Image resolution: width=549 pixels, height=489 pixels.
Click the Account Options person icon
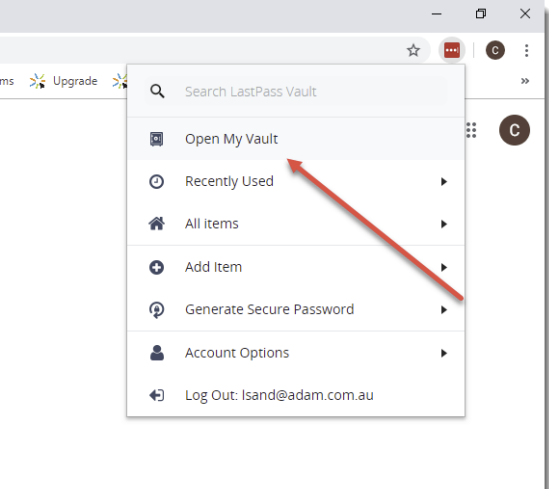point(157,353)
